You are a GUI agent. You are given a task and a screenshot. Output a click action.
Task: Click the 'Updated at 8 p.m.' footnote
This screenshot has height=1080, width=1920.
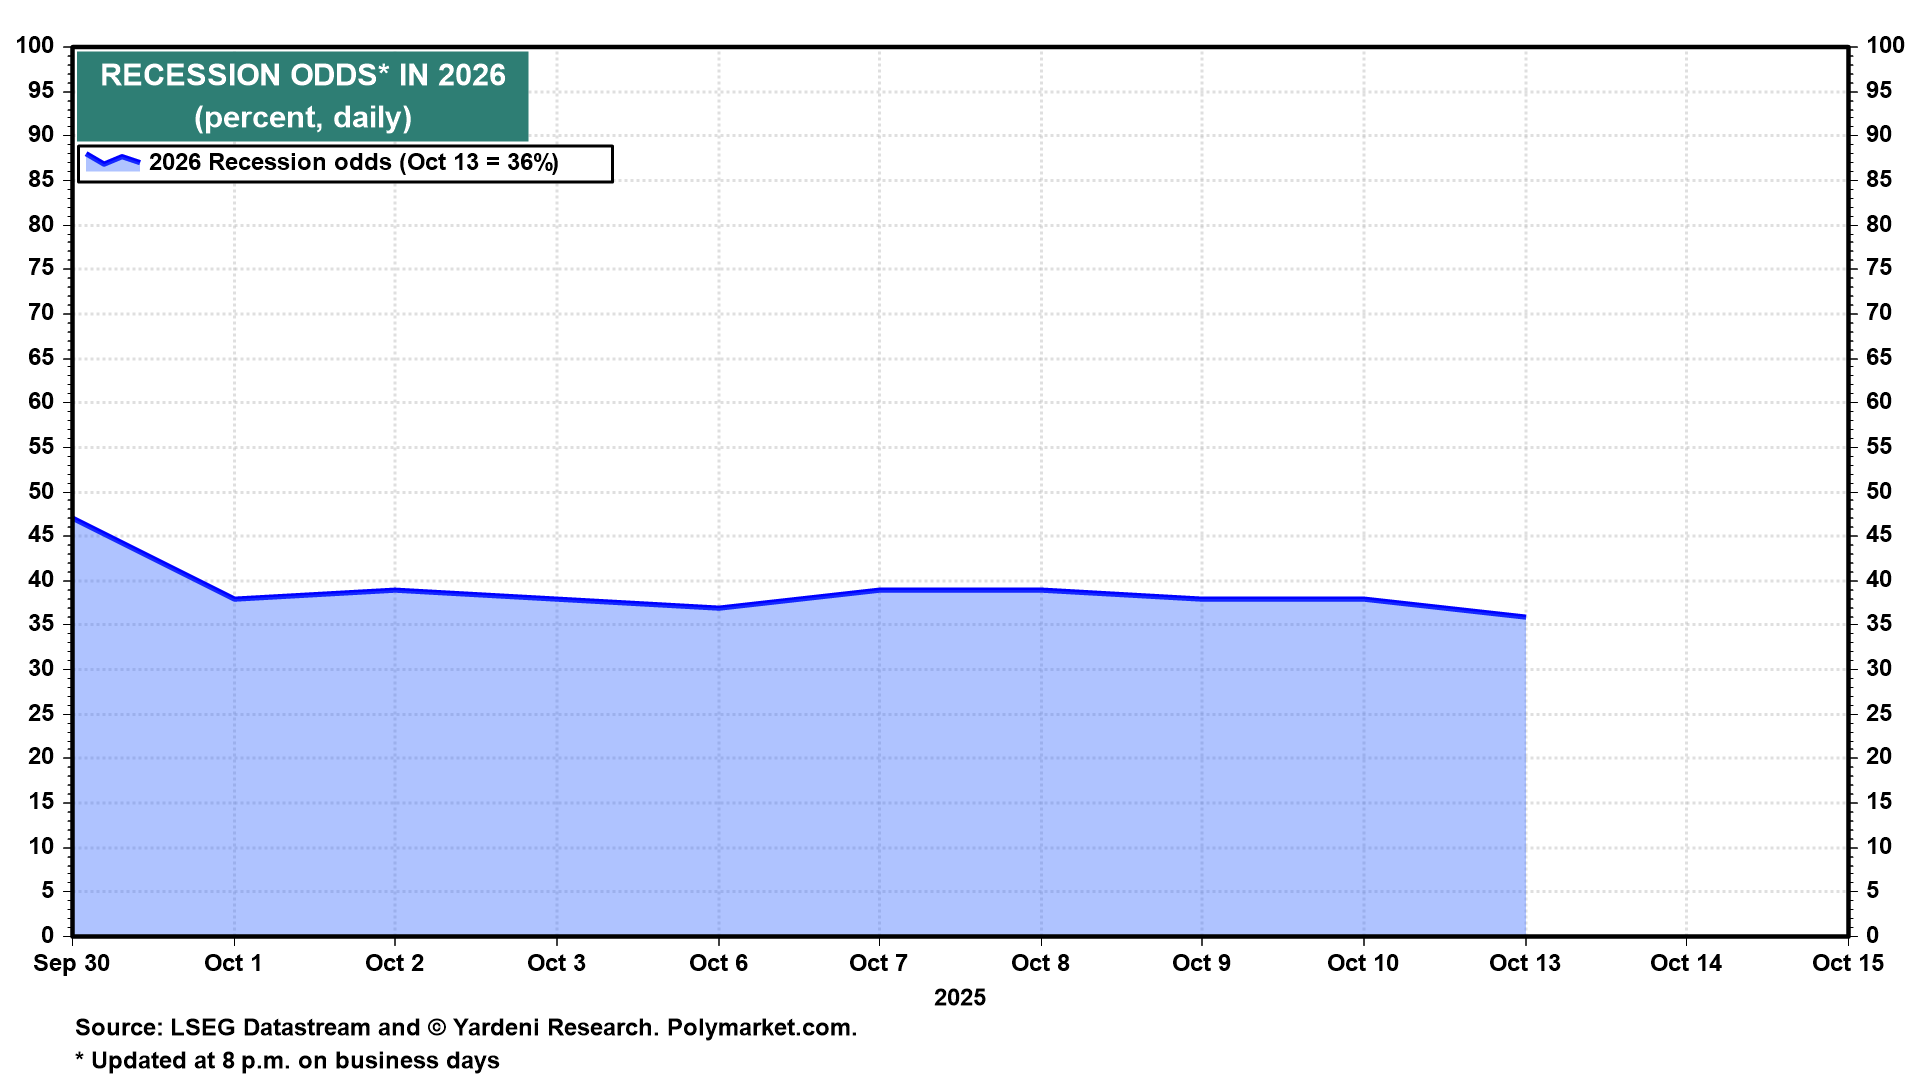click(287, 1061)
